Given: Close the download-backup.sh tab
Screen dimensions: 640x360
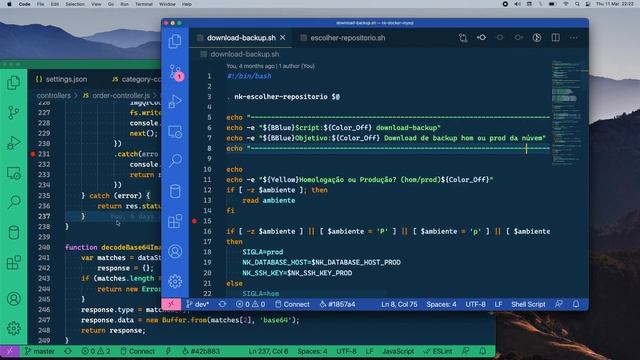Looking at the screenshot, I should coord(282,38).
